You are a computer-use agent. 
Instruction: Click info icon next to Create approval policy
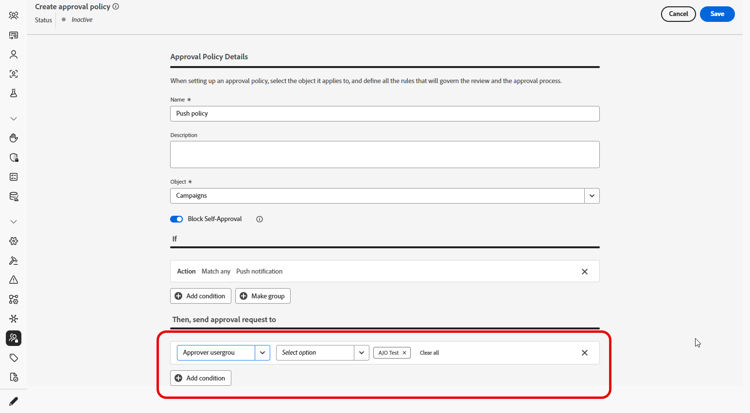pyautogui.click(x=116, y=7)
